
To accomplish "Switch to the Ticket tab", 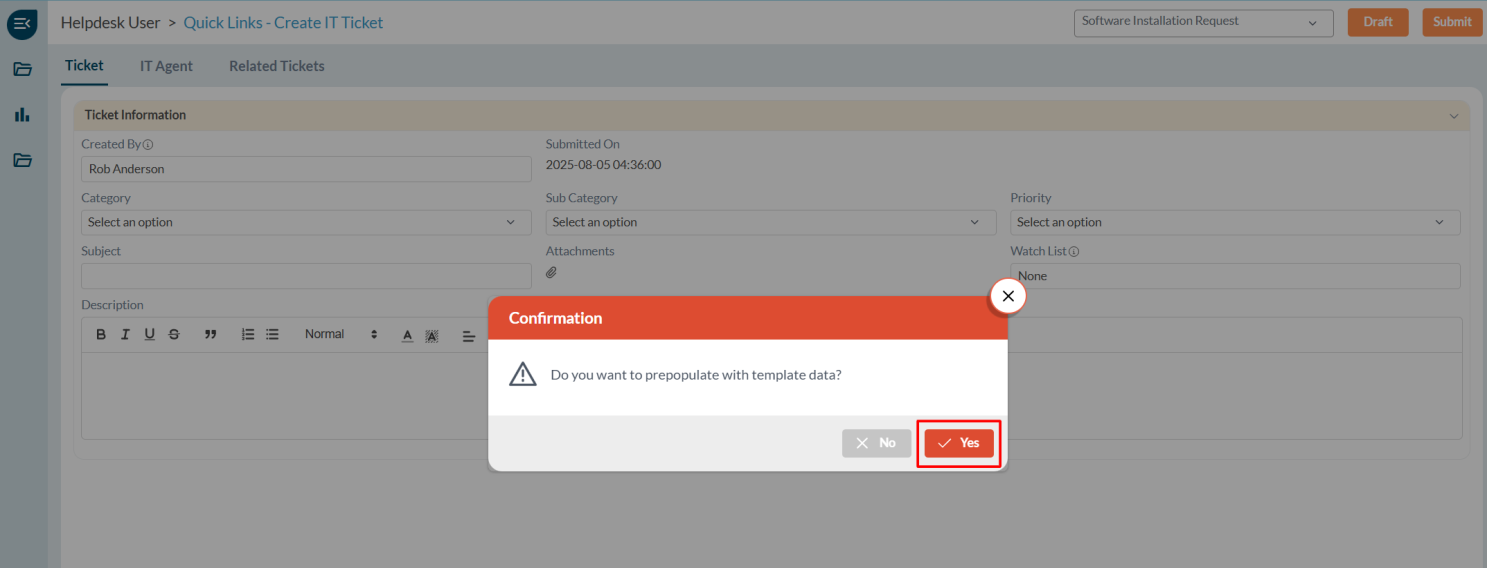I will (84, 66).
